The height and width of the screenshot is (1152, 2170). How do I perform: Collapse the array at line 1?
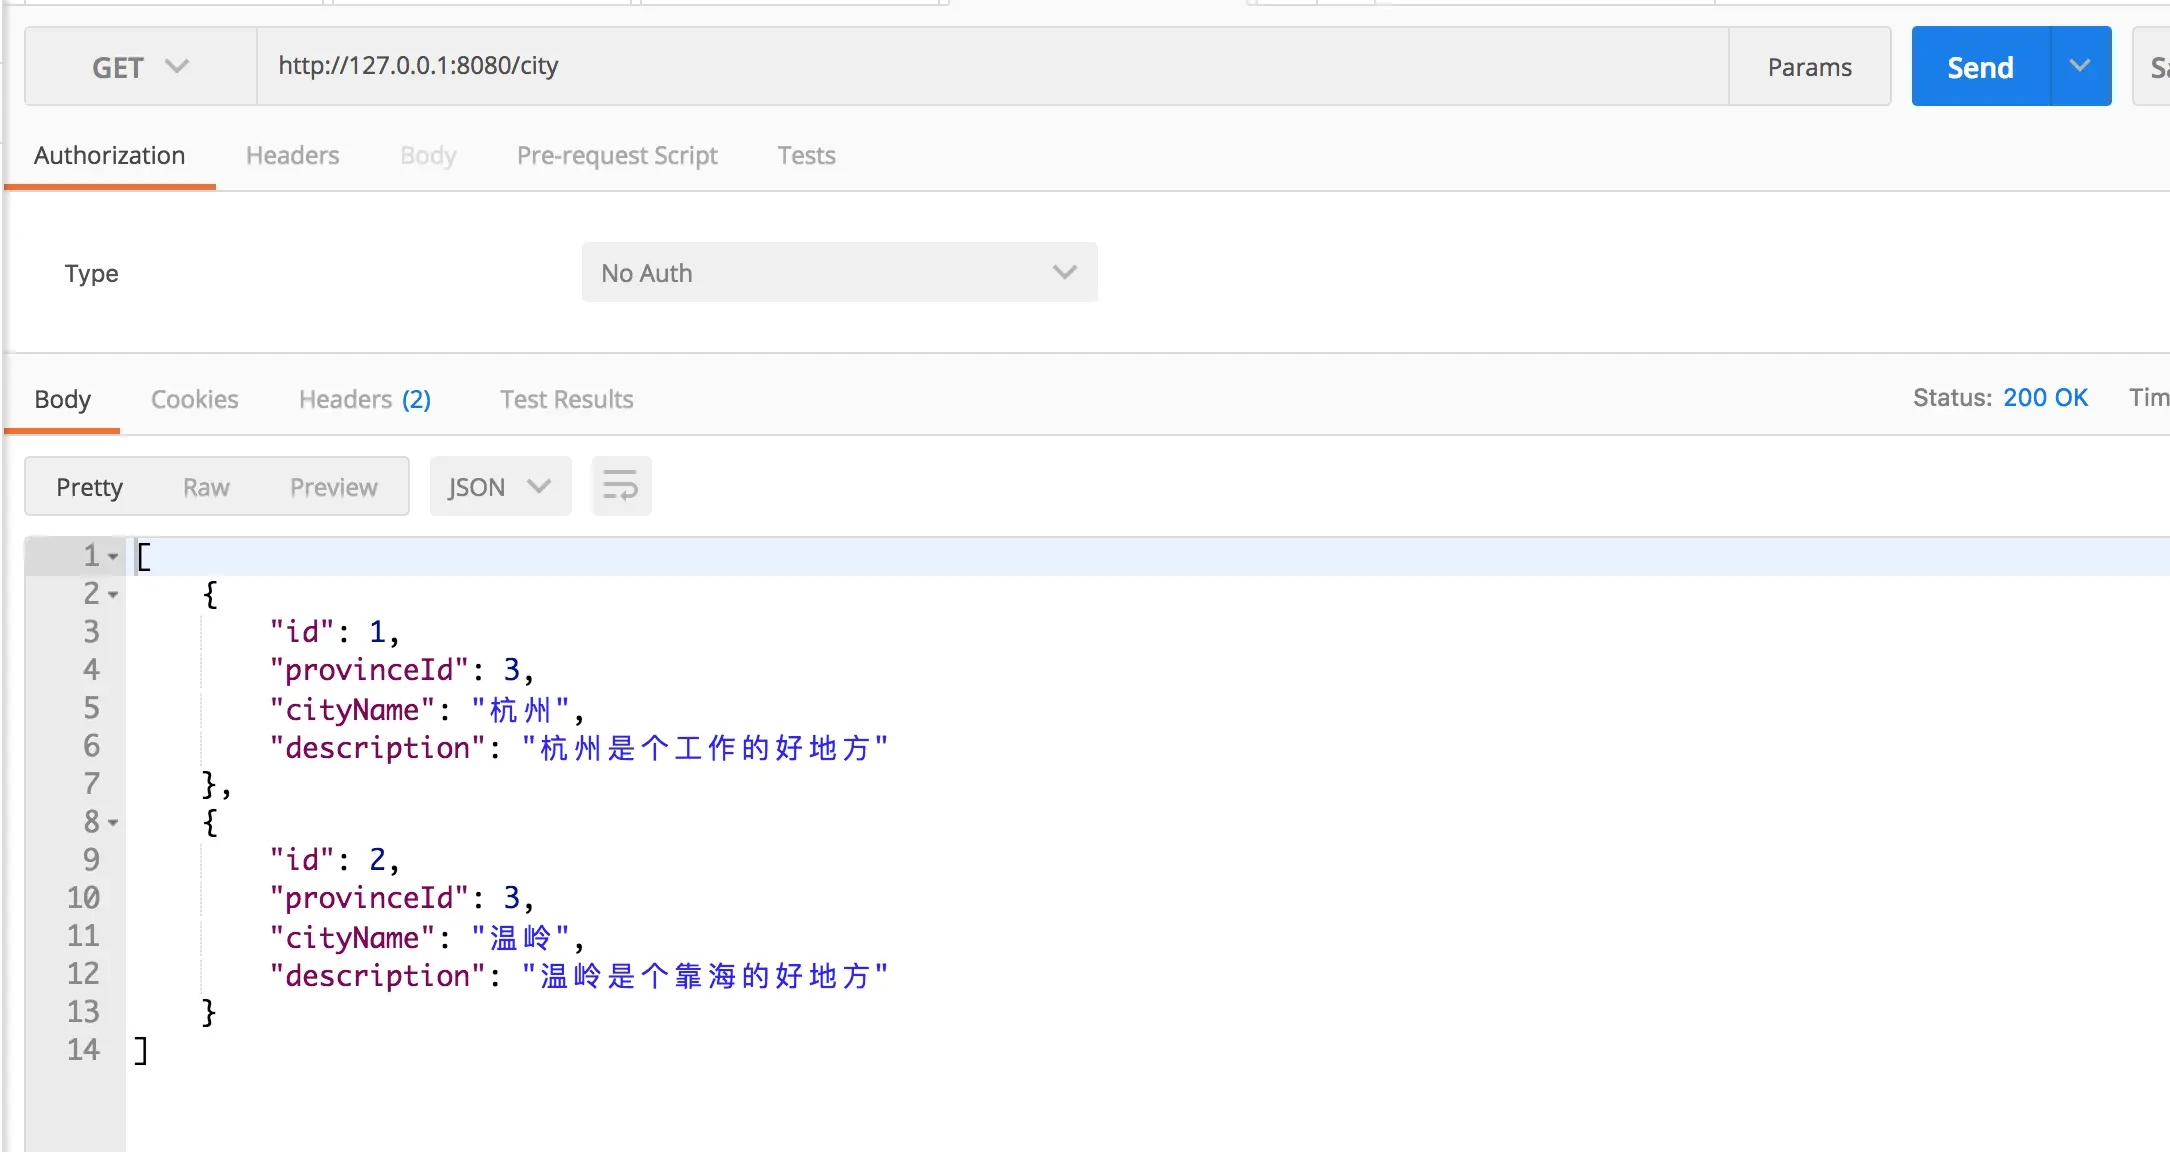coord(113,556)
